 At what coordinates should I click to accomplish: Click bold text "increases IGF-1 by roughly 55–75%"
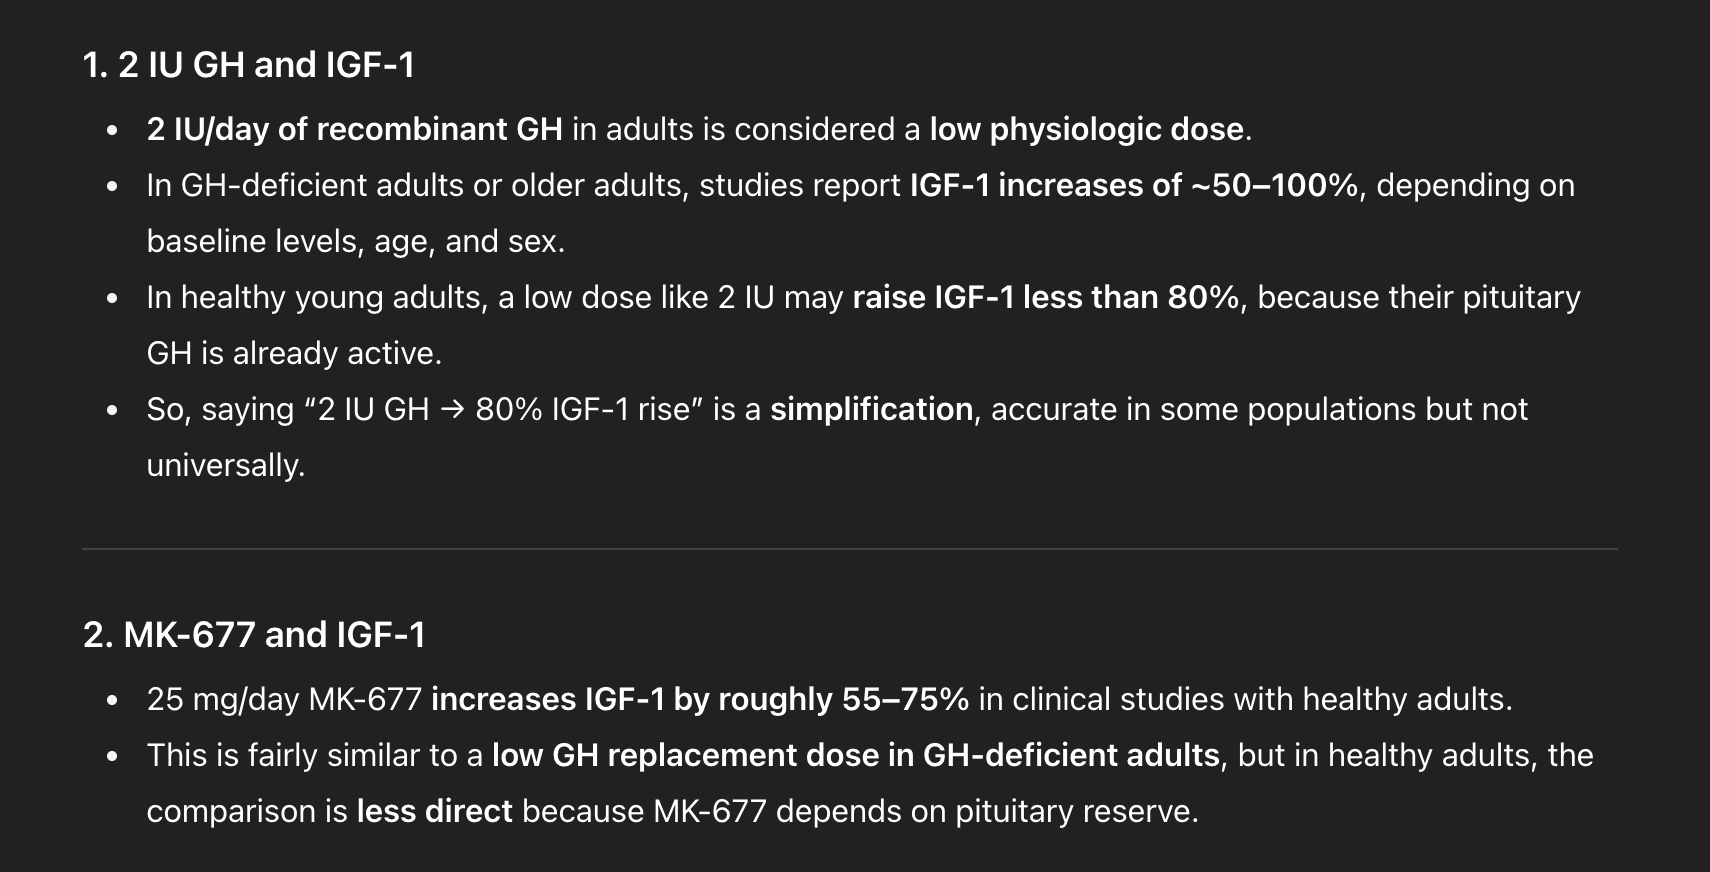coord(699,699)
